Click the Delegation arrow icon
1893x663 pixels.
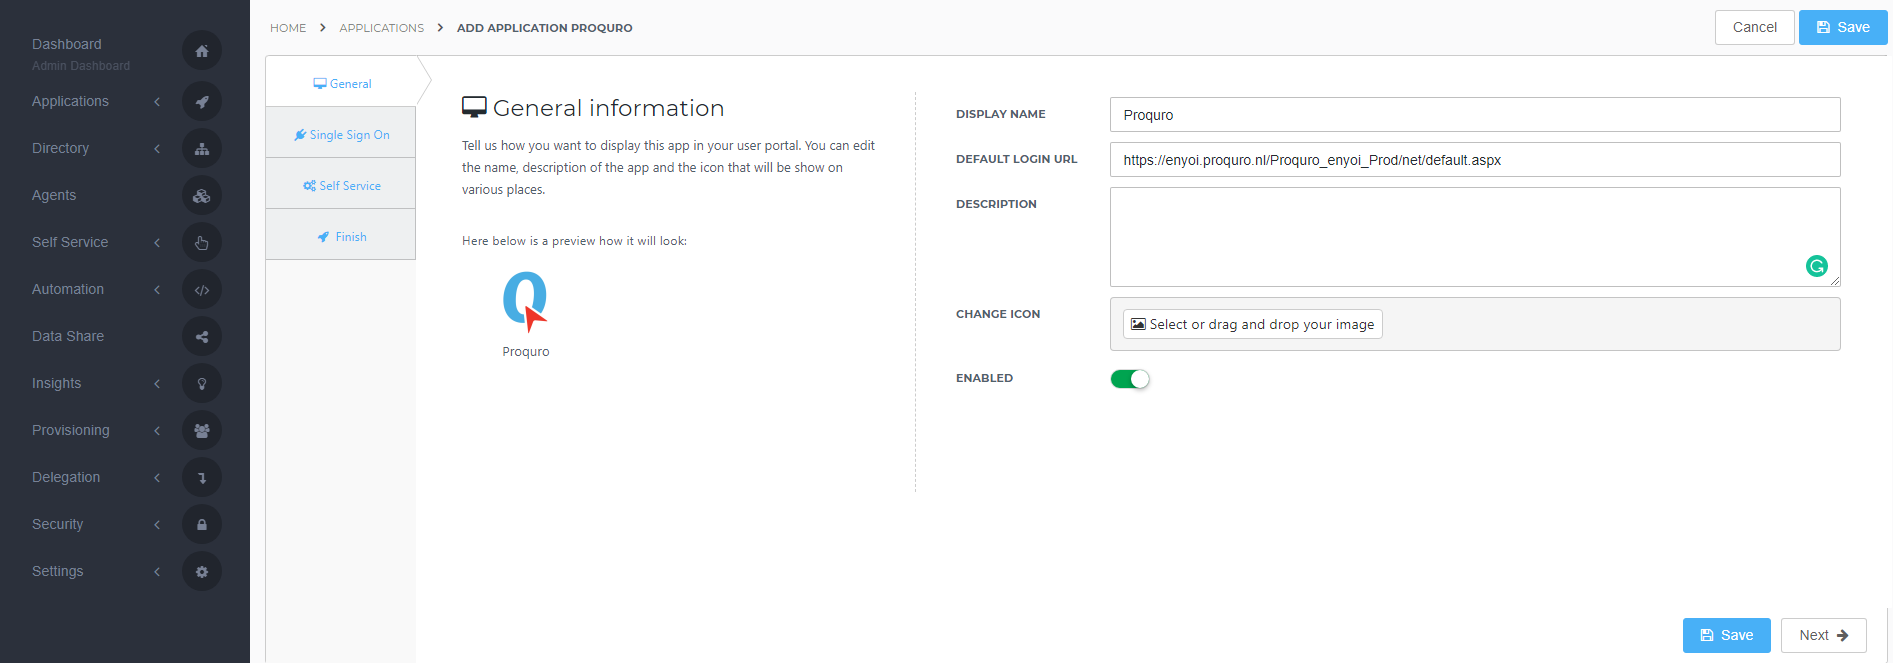202,477
